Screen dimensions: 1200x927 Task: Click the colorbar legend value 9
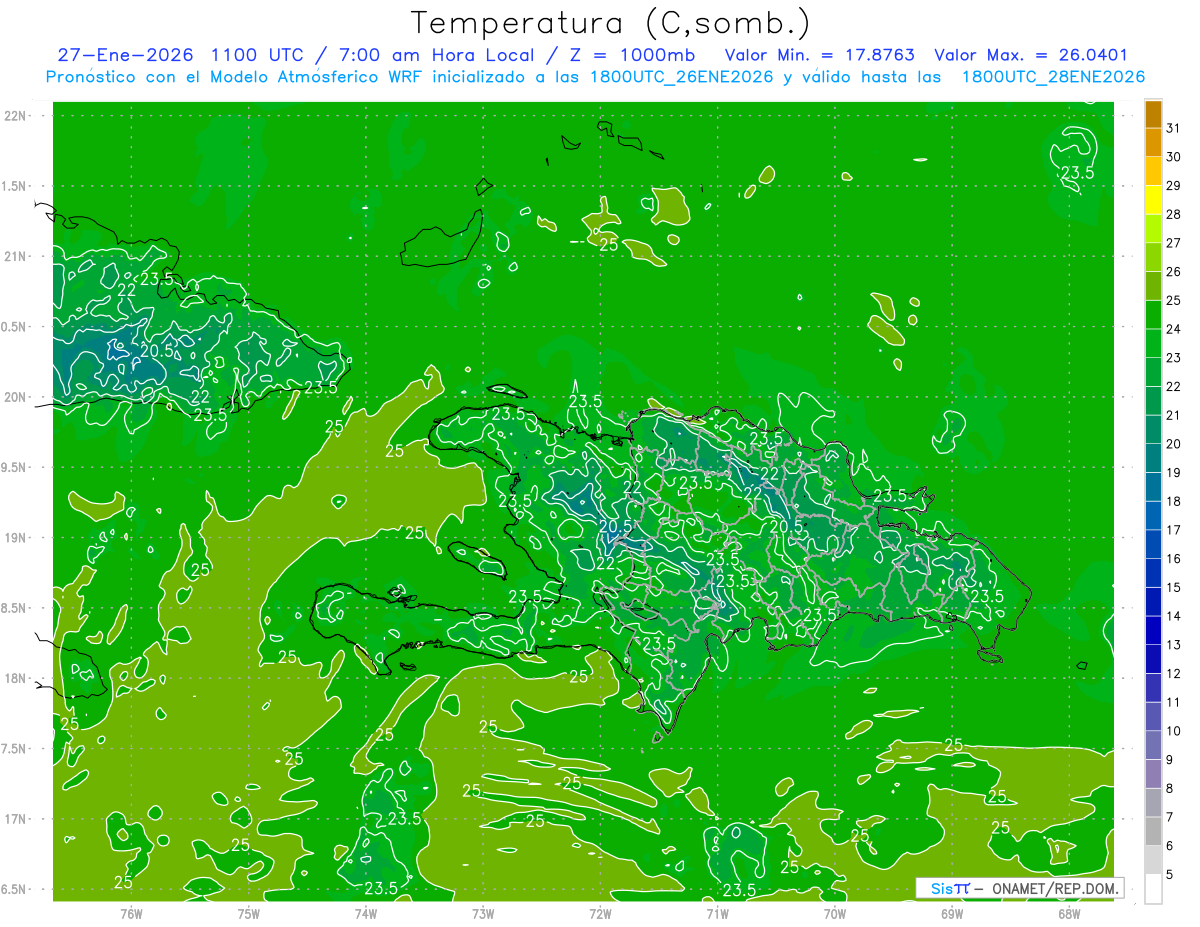(x=1170, y=760)
